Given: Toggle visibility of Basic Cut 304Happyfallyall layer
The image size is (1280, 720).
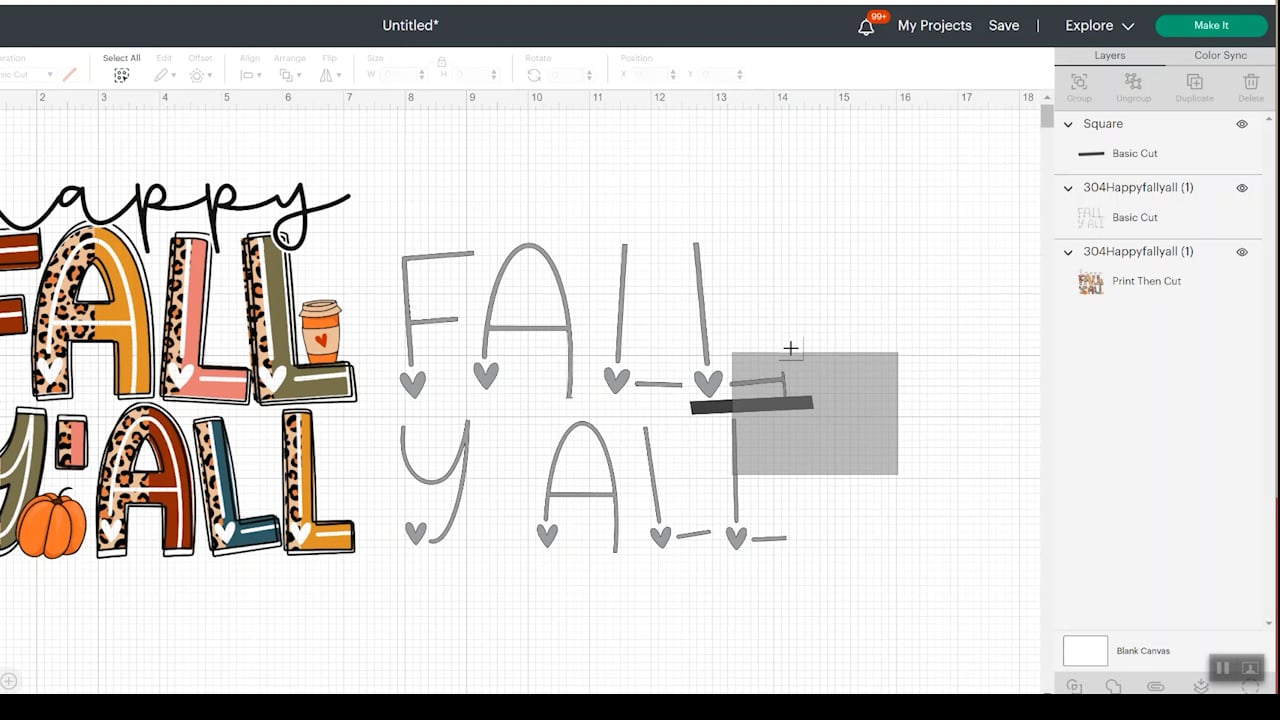Looking at the screenshot, I should click(x=1242, y=188).
